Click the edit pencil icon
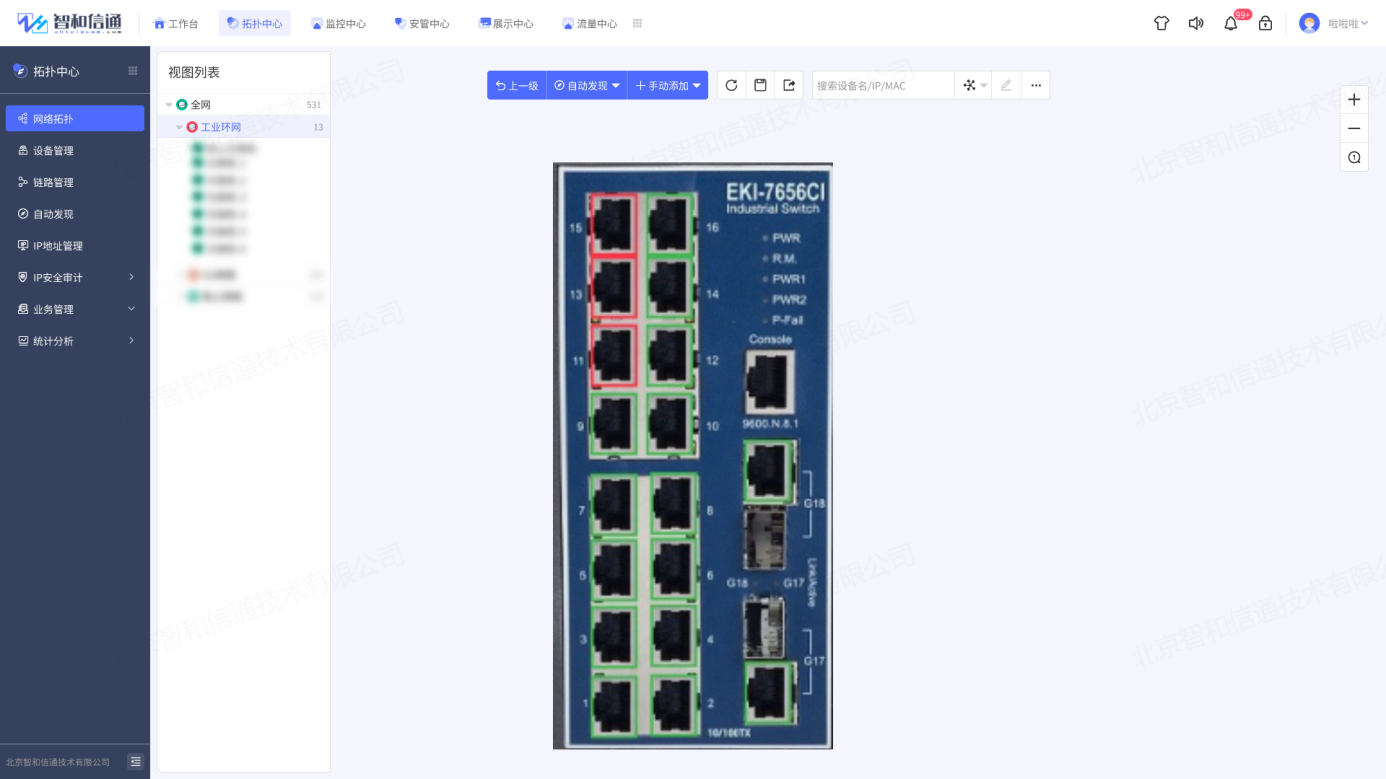The height and width of the screenshot is (779, 1386). click(x=1006, y=86)
